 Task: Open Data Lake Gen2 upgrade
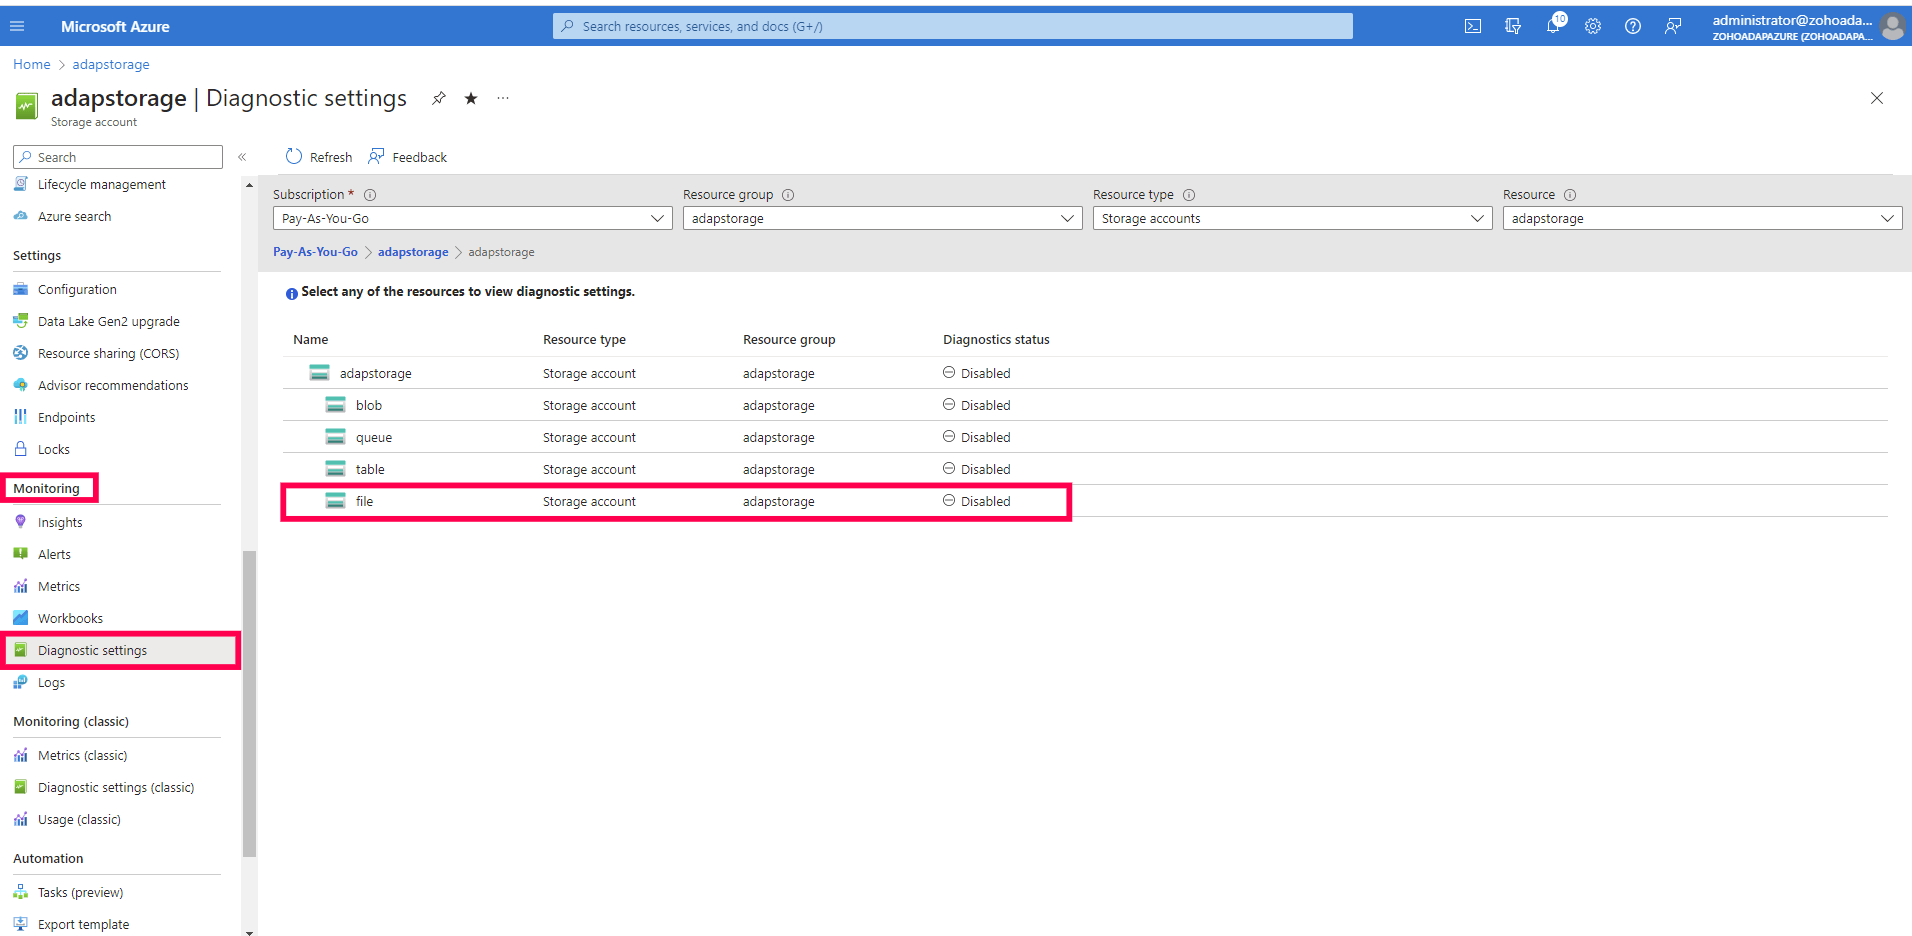click(x=109, y=320)
